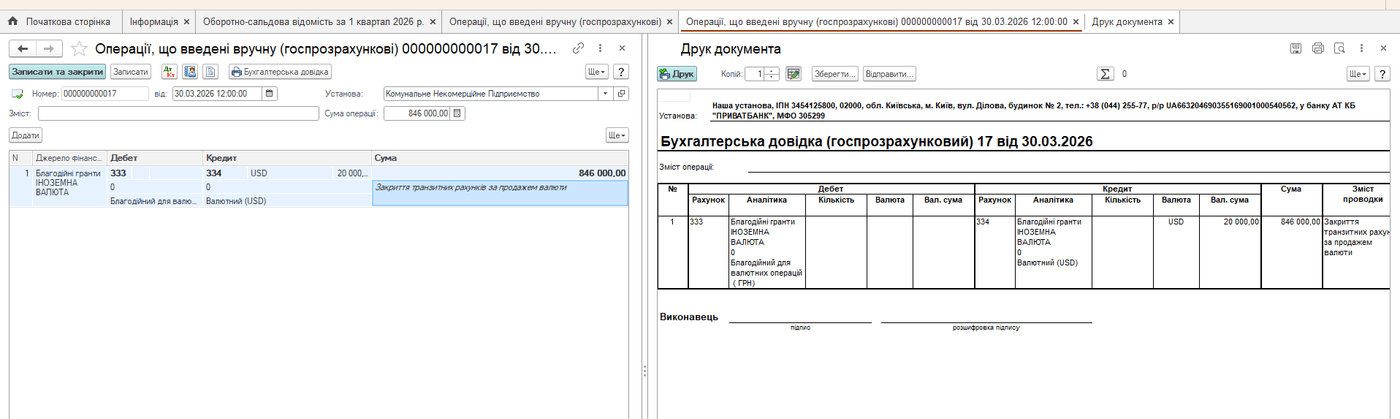1400x419 pixels.
Task: Click the print form title Бухгалтерська довідка
Action: coord(875,141)
